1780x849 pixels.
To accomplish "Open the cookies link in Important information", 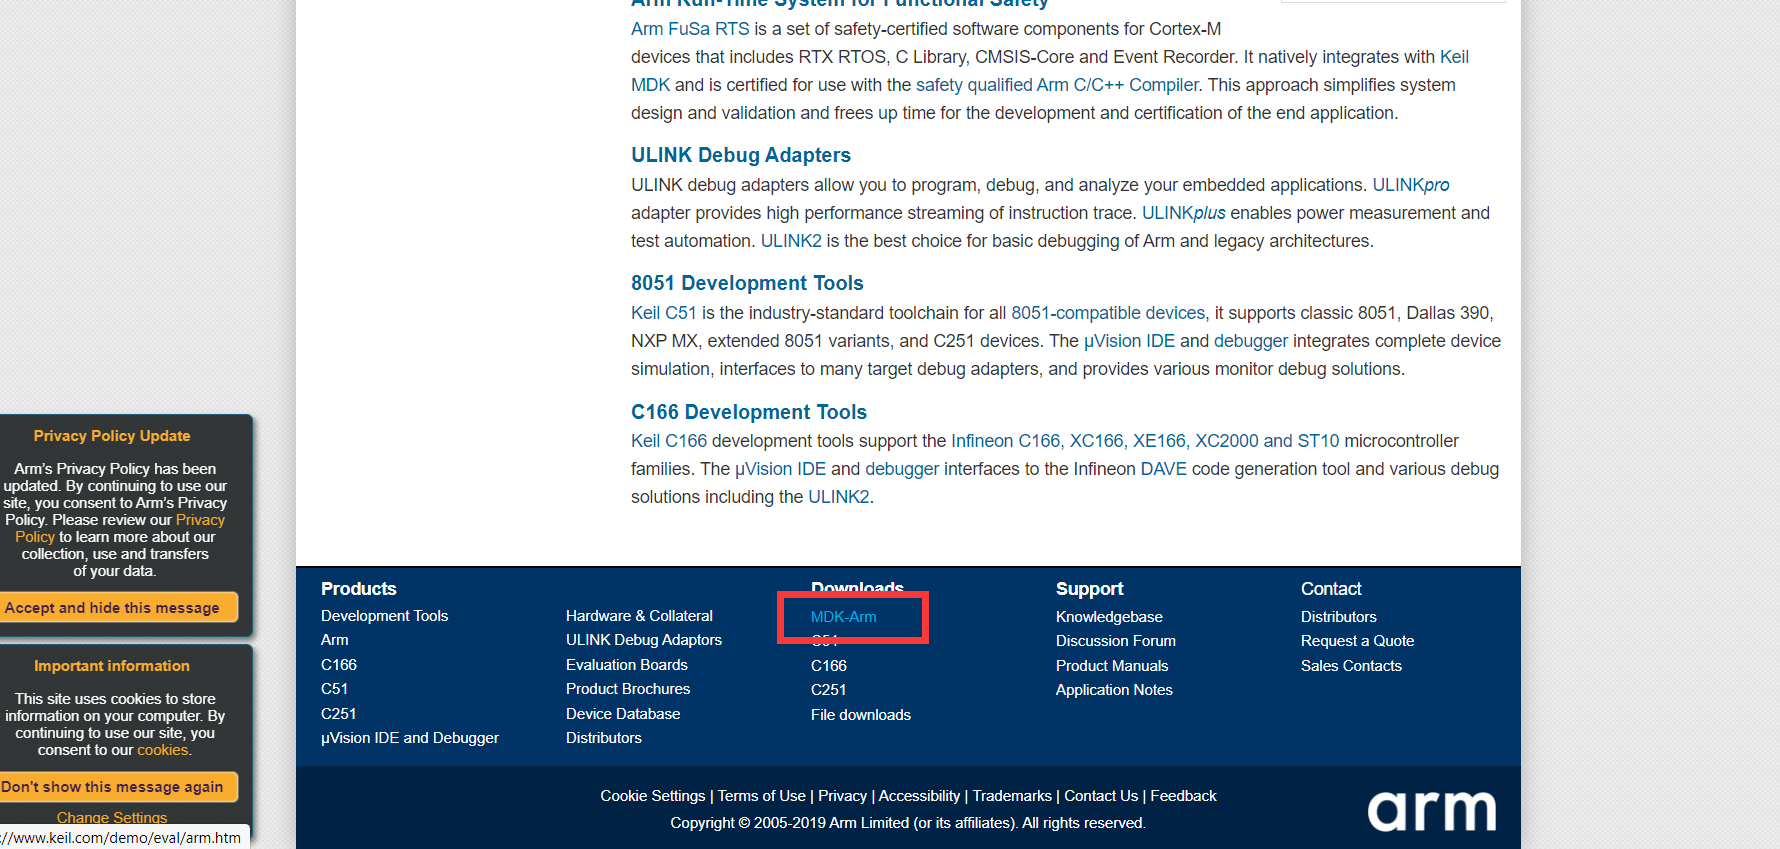I will 162,750.
